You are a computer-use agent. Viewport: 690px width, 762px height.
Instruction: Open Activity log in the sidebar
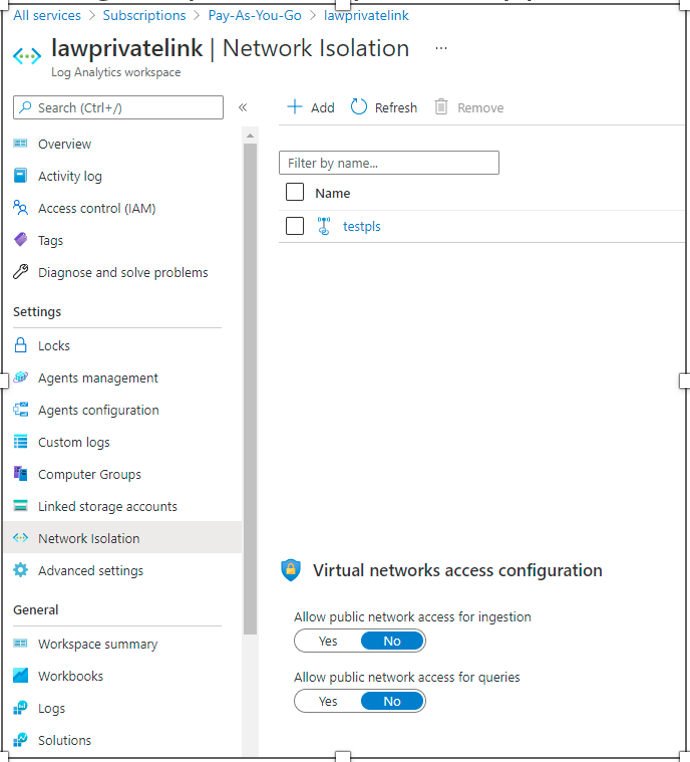tap(70, 176)
